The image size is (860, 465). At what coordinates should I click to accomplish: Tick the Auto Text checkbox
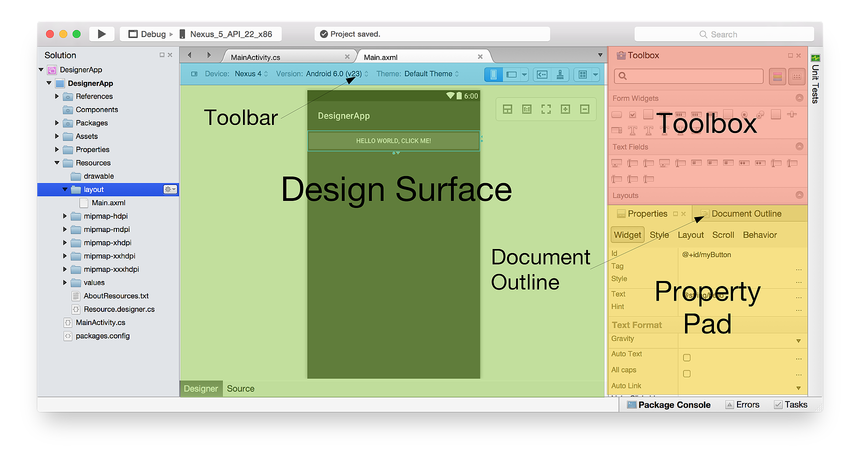(687, 358)
